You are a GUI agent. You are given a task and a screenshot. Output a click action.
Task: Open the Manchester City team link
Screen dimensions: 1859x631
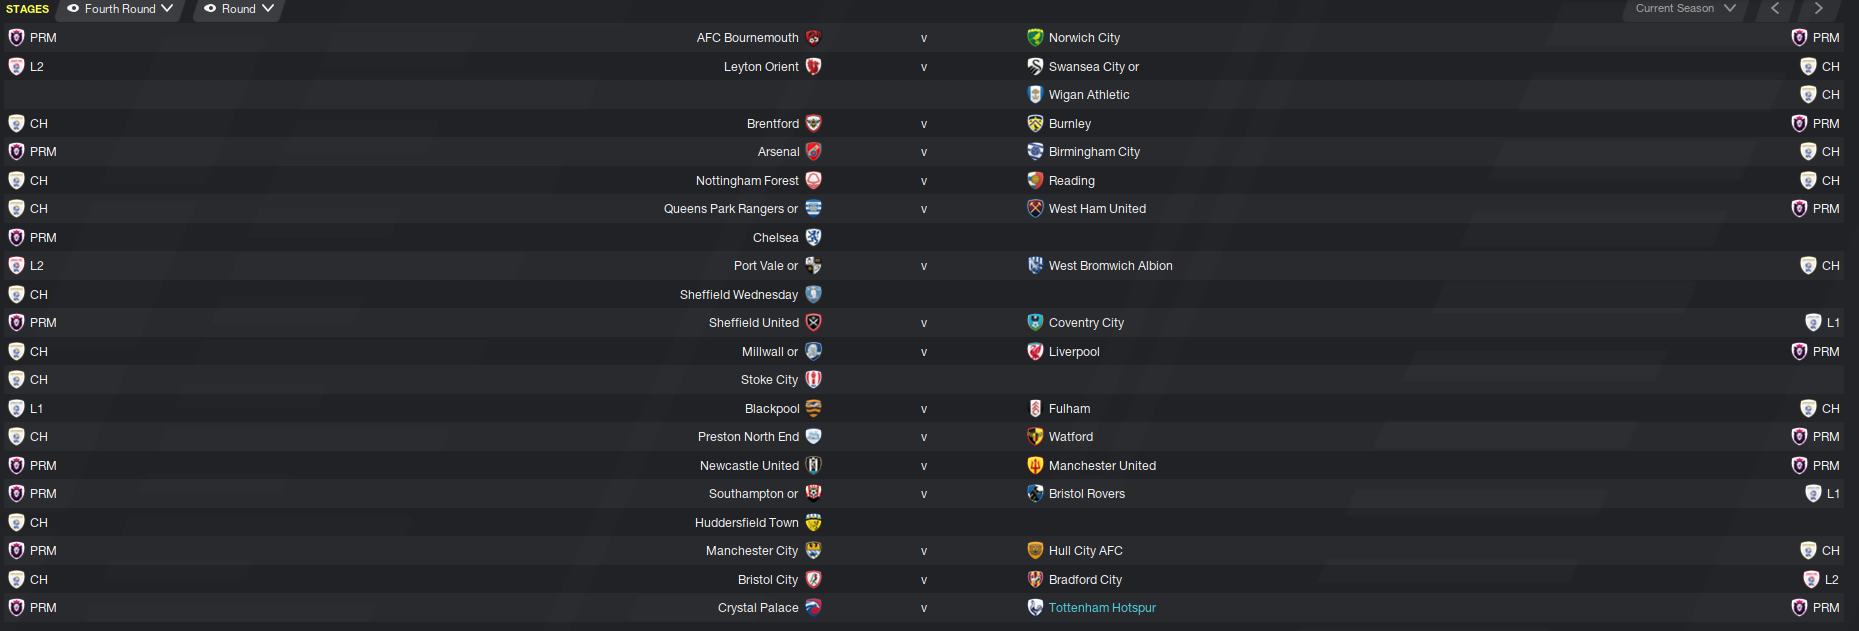click(751, 551)
